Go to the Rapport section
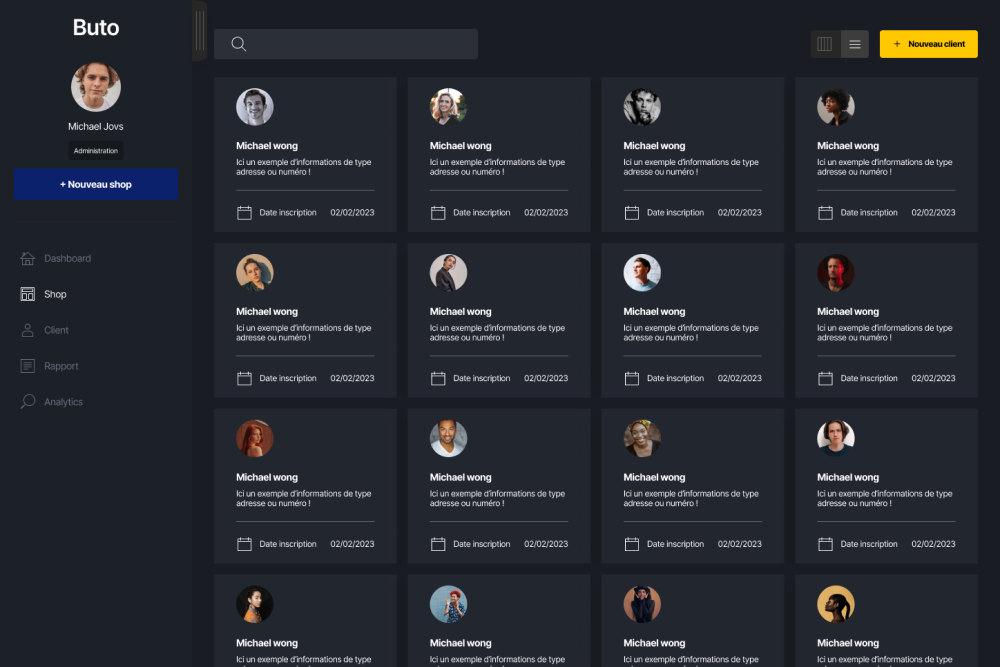The image size is (1000, 667). pyautogui.click(x=61, y=366)
